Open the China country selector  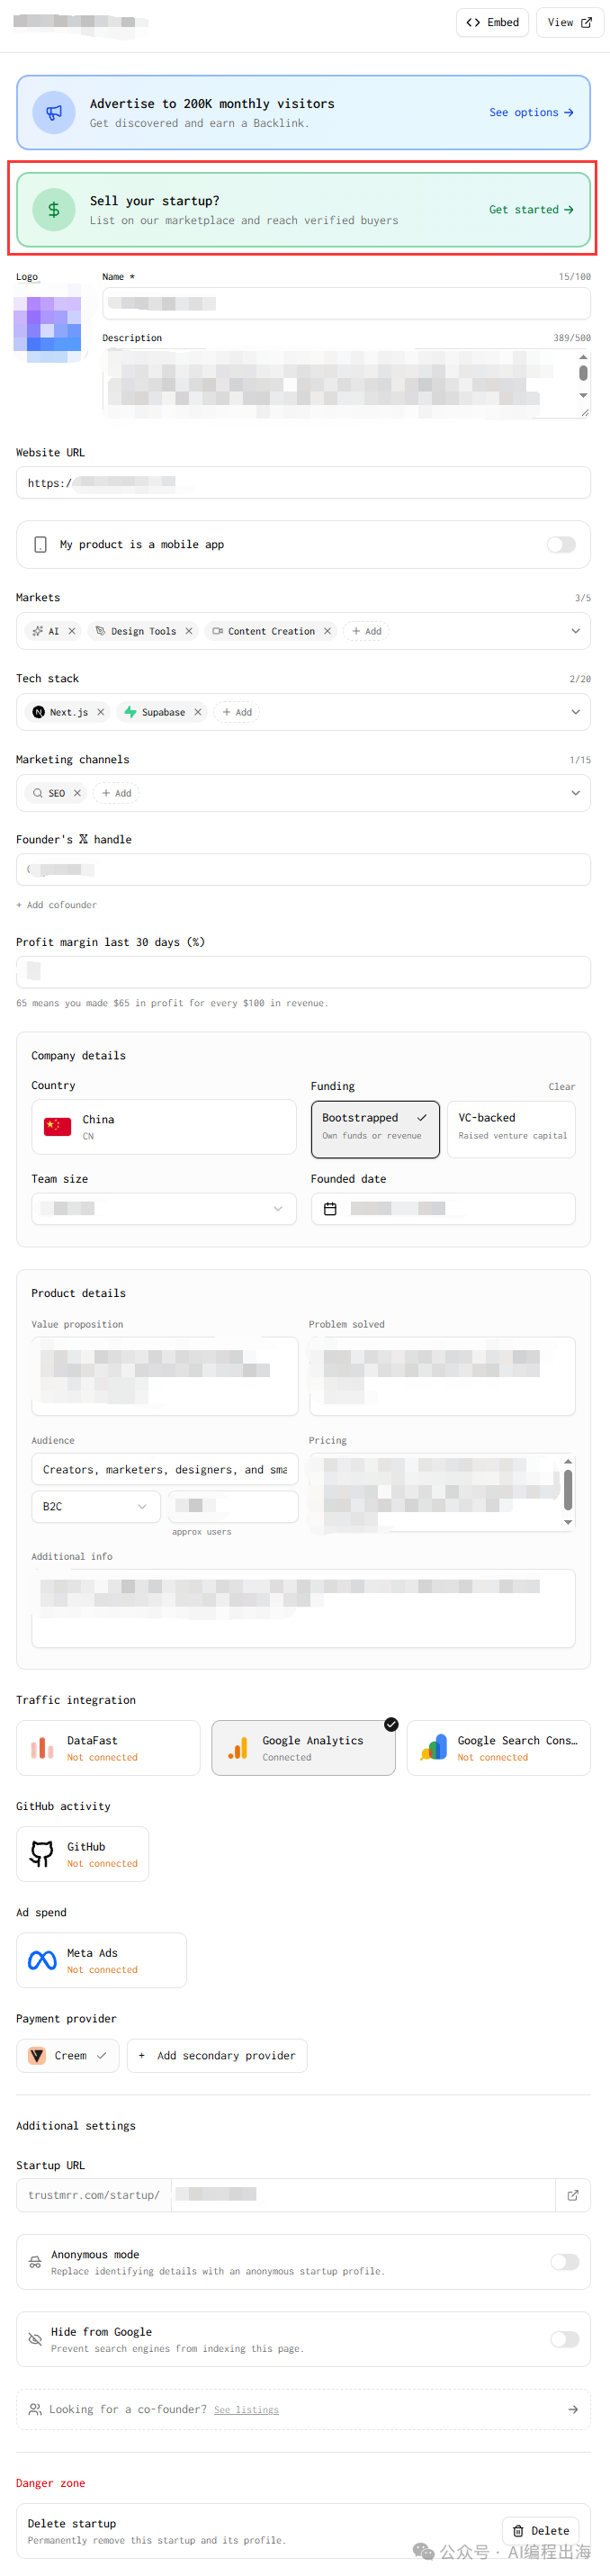164,1128
